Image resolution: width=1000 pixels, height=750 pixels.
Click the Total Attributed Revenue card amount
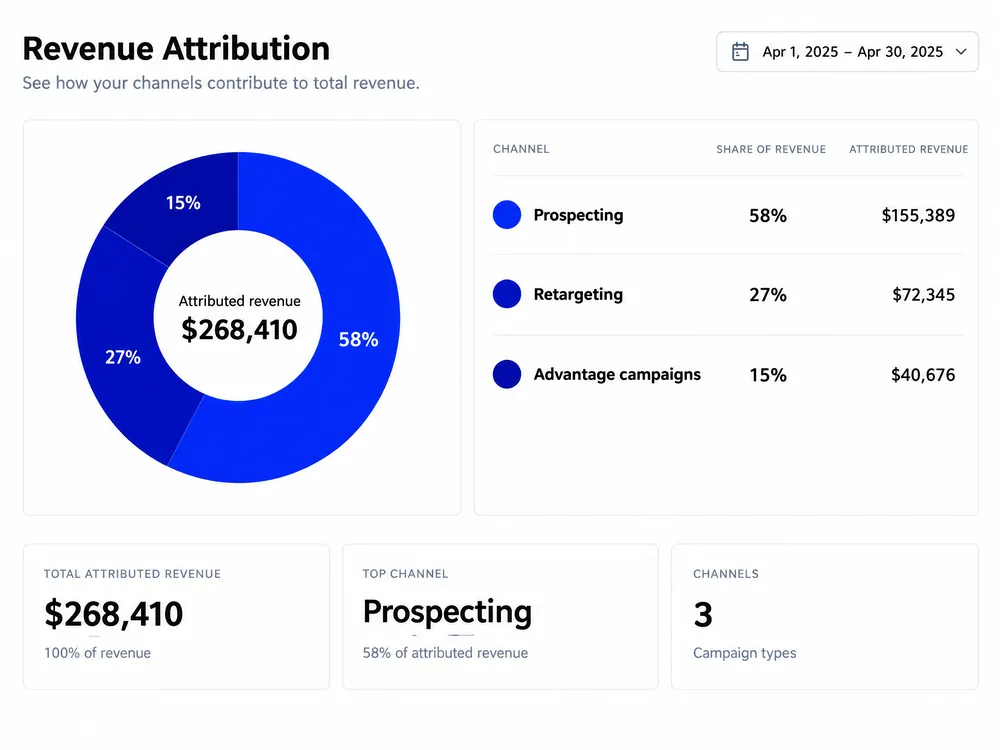point(114,614)
